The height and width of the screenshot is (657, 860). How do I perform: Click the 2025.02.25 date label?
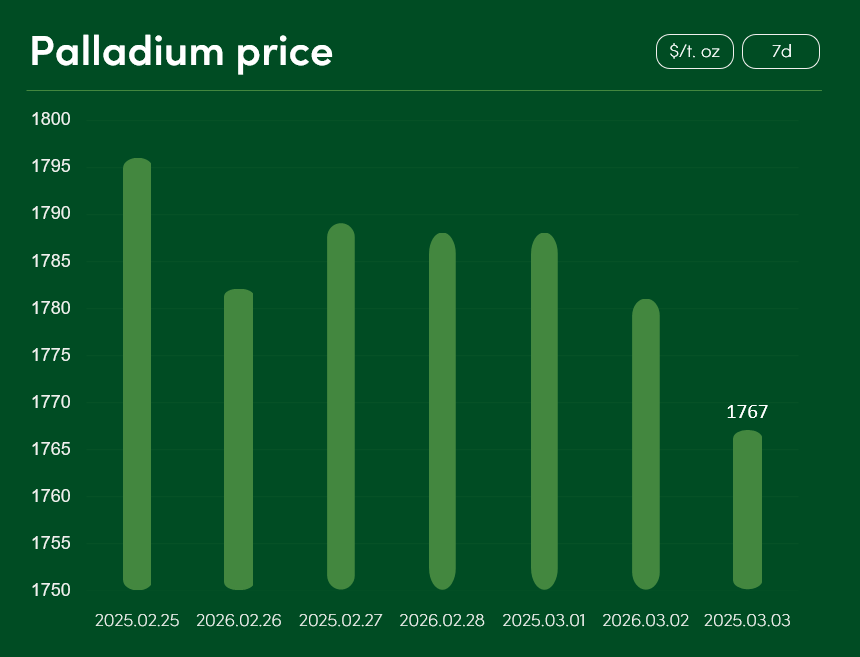(137, 621)
